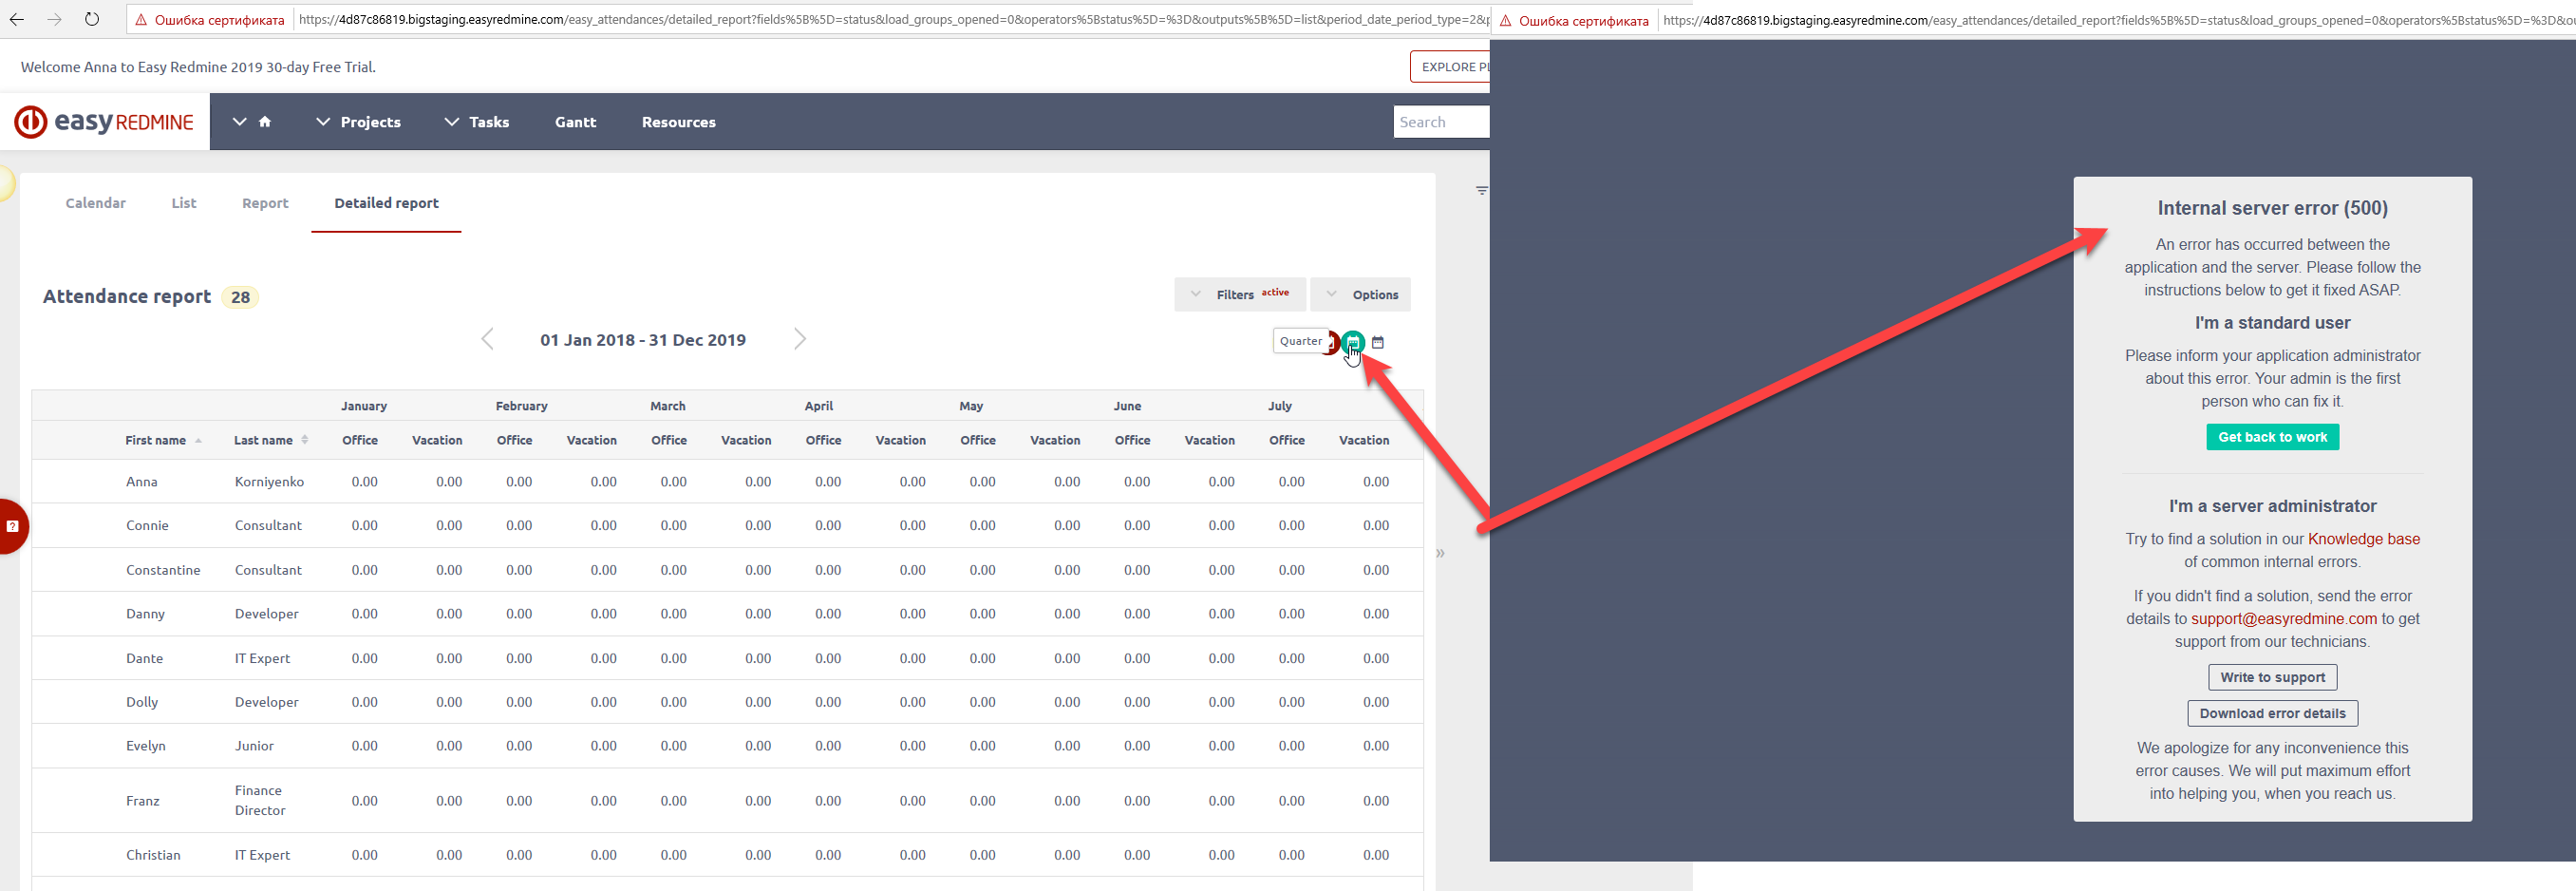Open the Projects dropdown menu
This screenshot has width=2576, height=891.
[x=359, y=122]
